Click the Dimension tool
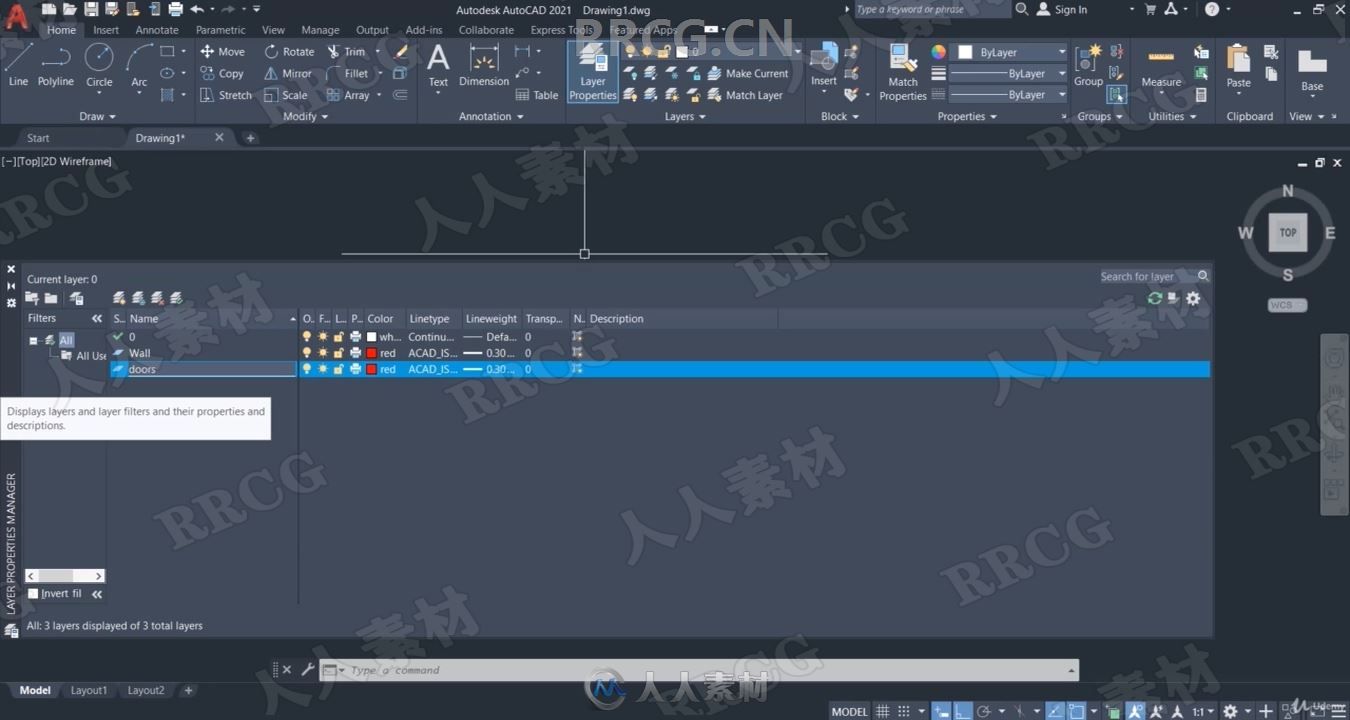The image size is (1350, 720). 484,66
